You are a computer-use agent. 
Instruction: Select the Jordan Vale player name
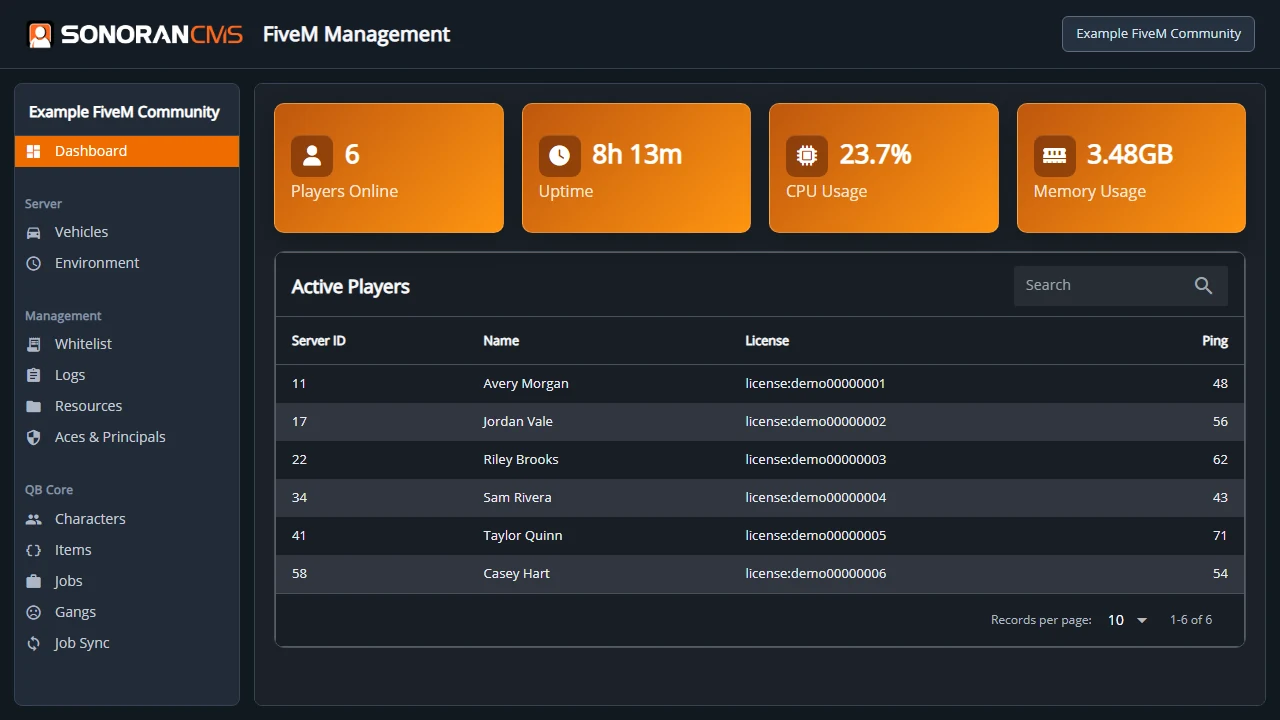(518, 422)
